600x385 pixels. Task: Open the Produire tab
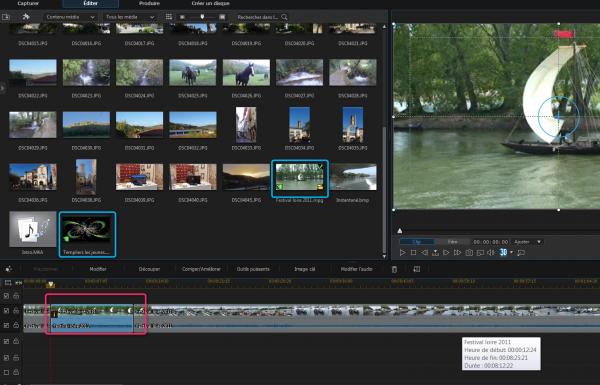[149, 3]
